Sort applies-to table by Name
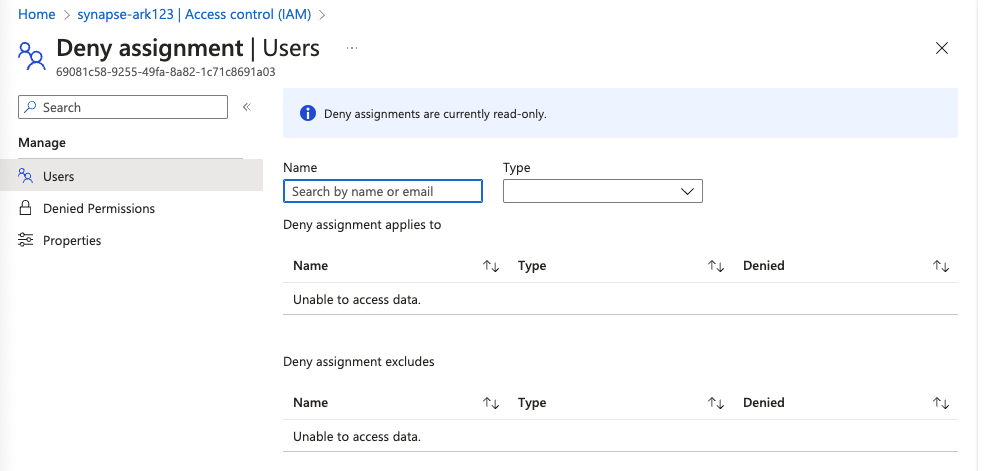This screenshot has height=471, width=986. (490, 266)
